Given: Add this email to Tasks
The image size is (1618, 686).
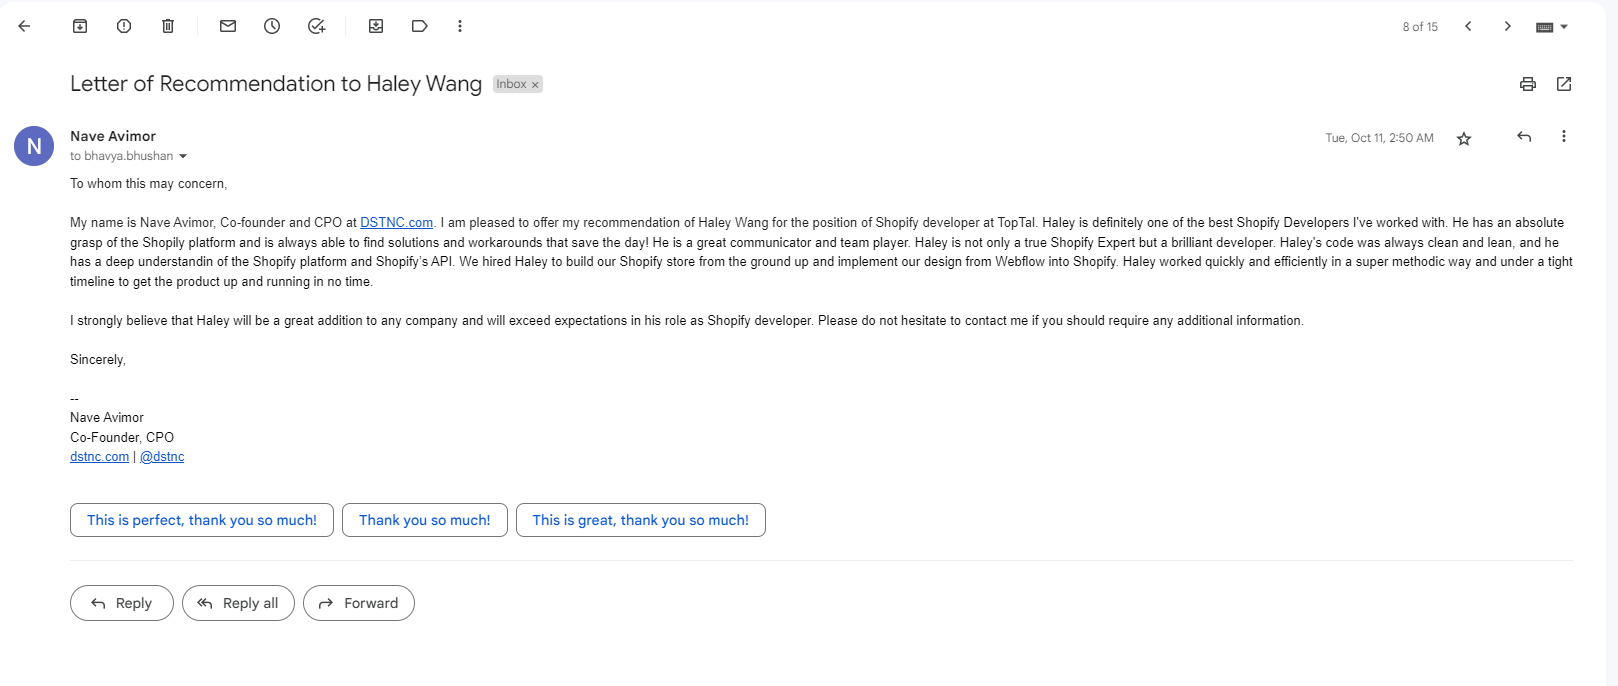Looking at the screenshot, I should [x=316, y=26].
